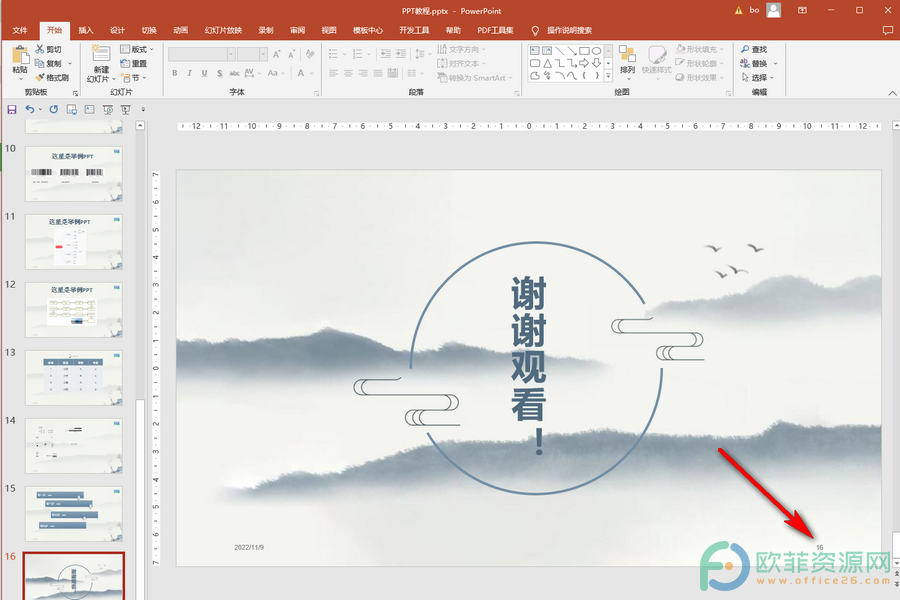Click the Undo arrow in quick access toolbar
The width and height of the screenshot is (900, 600).
(30, 109)
